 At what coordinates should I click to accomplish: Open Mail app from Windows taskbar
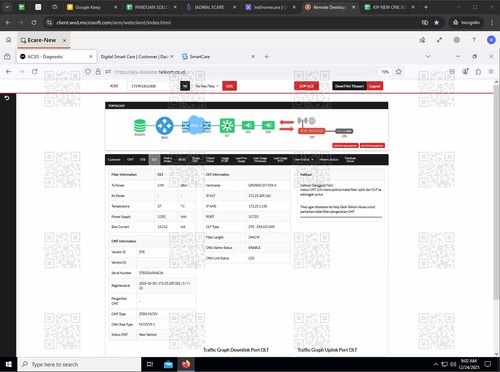168,364
